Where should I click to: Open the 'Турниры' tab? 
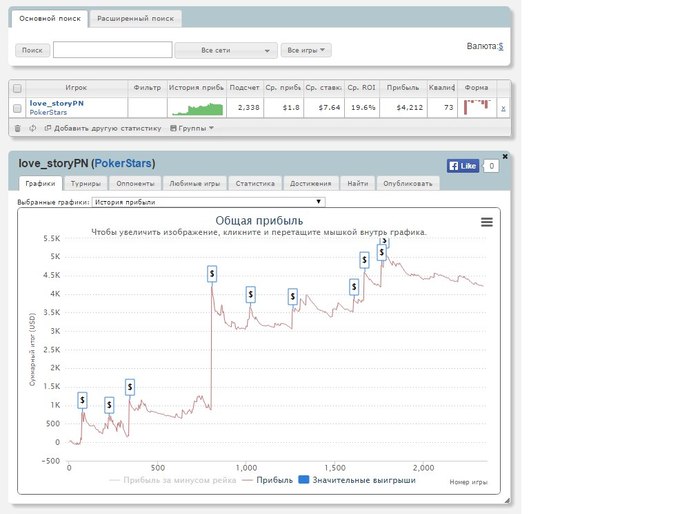[86, 184]
